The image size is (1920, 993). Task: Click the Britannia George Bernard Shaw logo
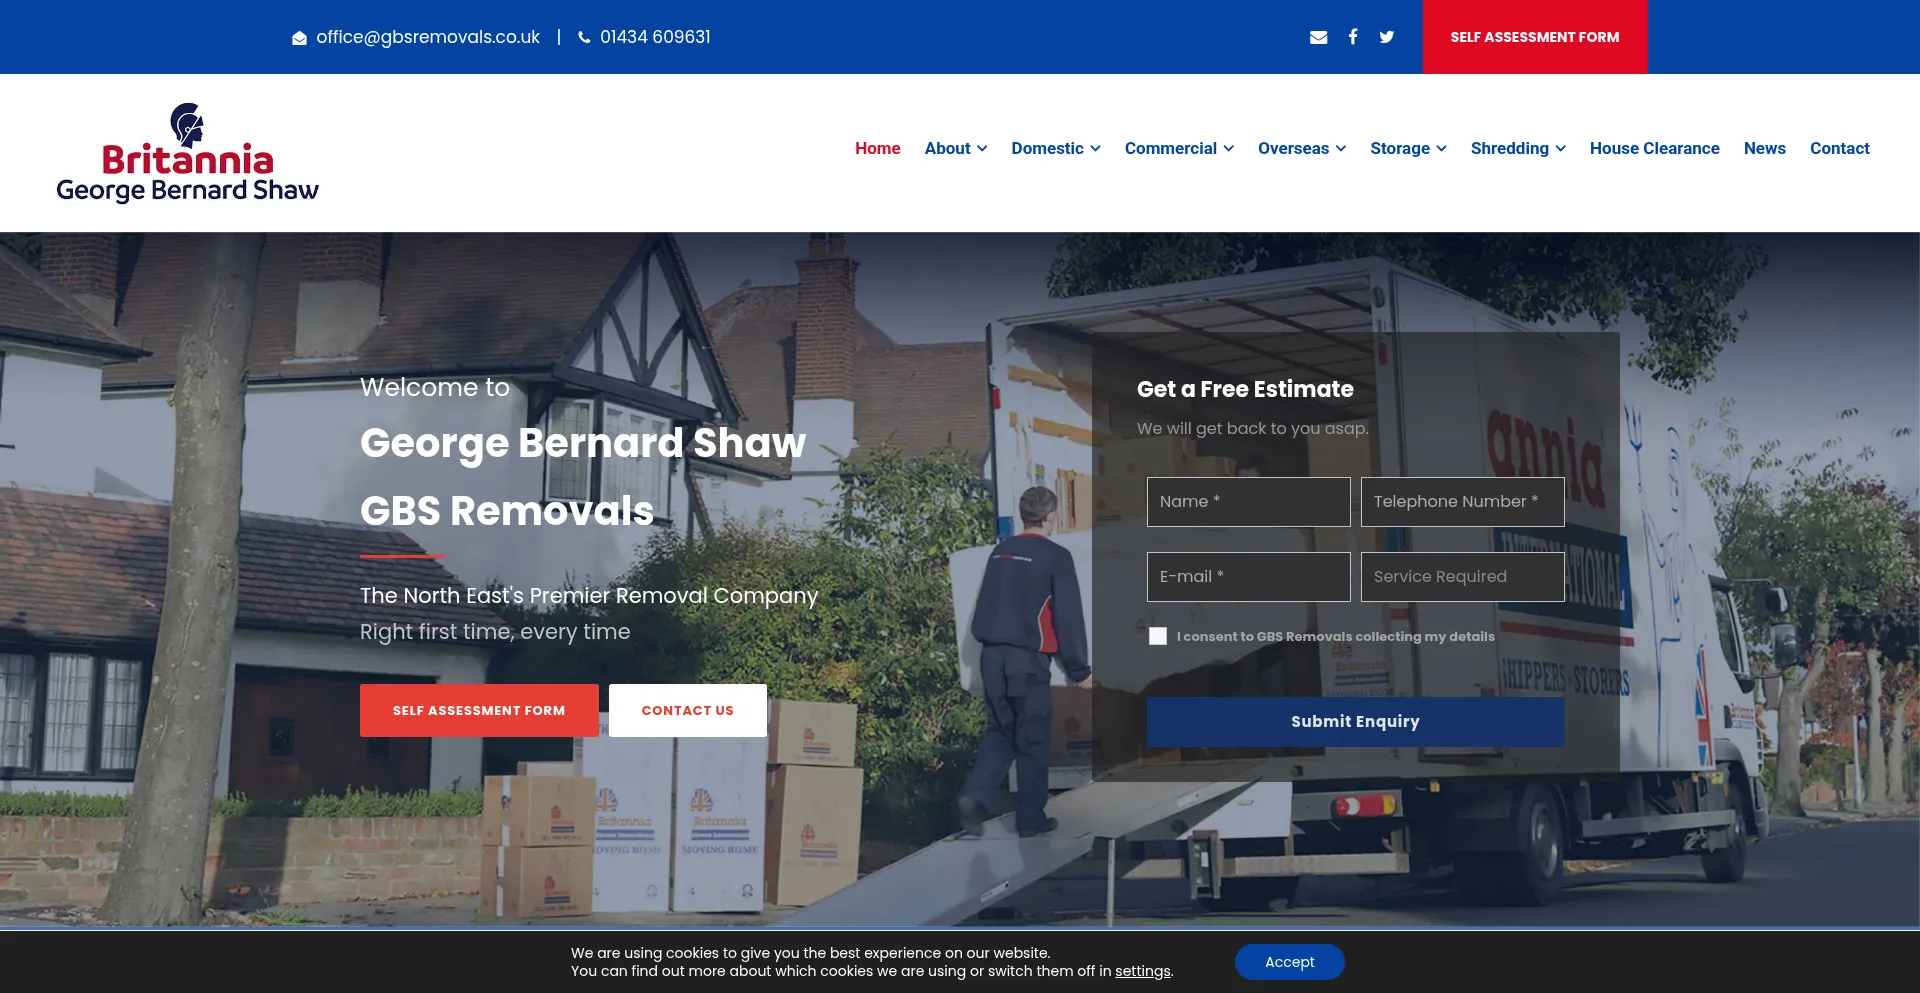[188, 153]
